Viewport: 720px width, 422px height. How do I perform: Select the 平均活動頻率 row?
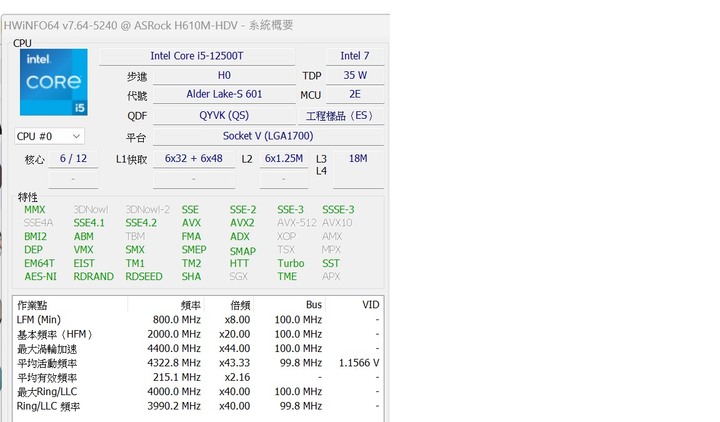tap(198, 363)
